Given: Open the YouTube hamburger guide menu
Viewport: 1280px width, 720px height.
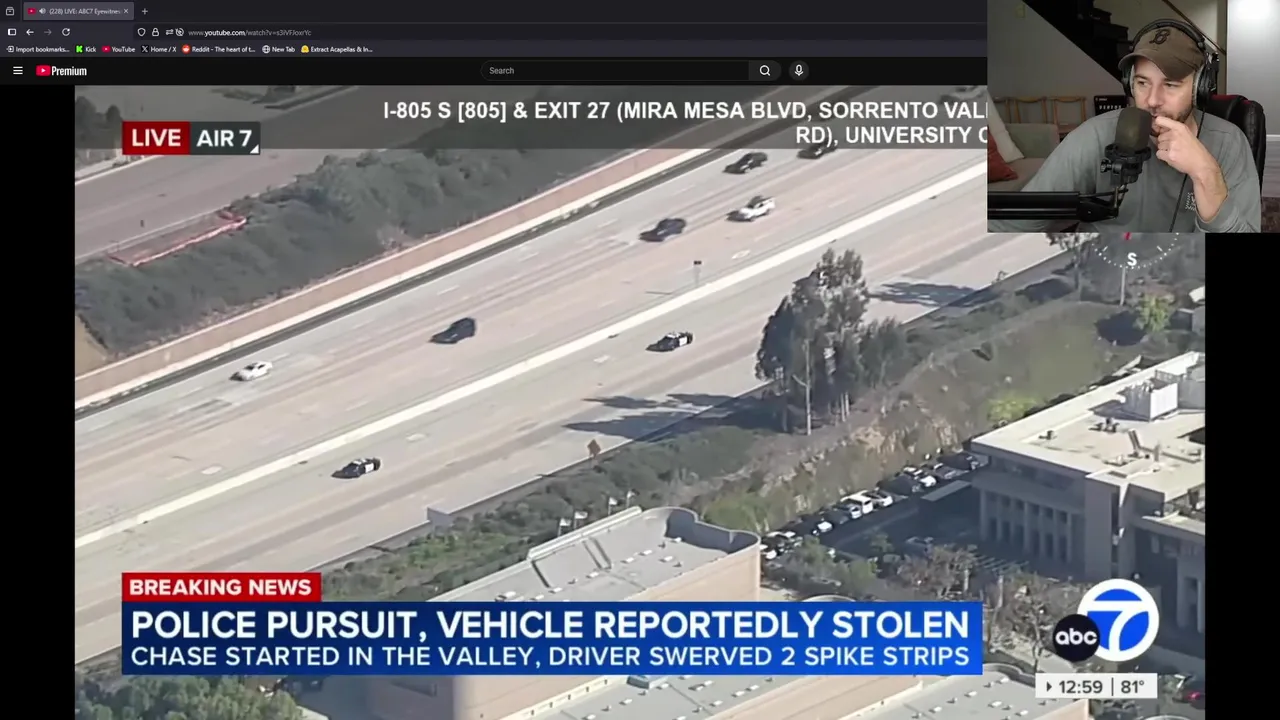Looking at the screenshot, I should [x=17, y=71].
